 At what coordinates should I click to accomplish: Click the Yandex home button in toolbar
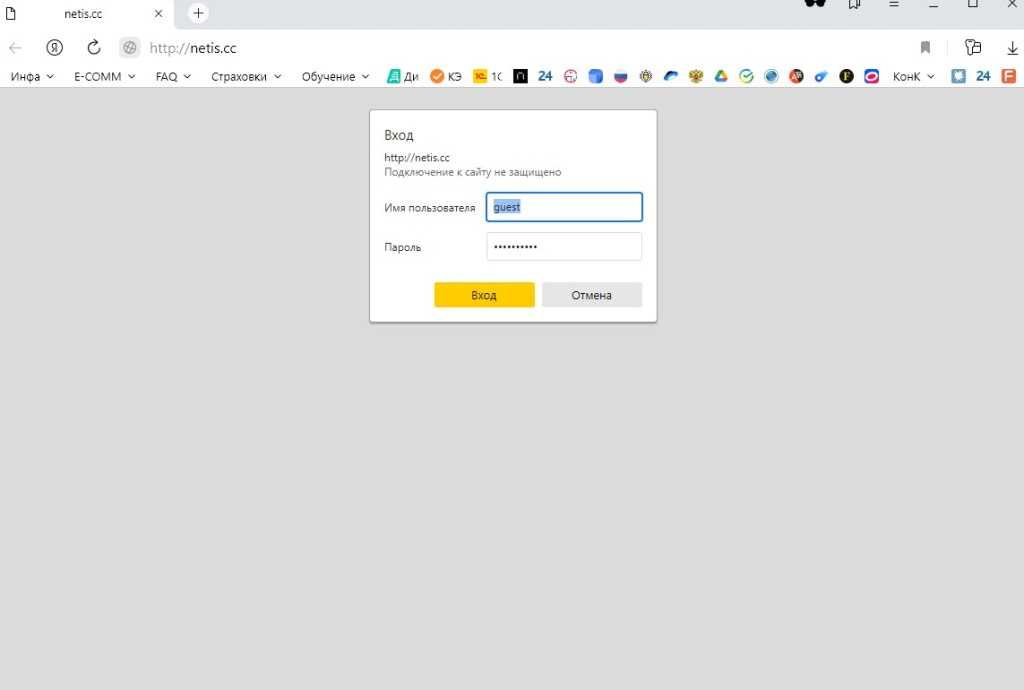click(55, 48)
